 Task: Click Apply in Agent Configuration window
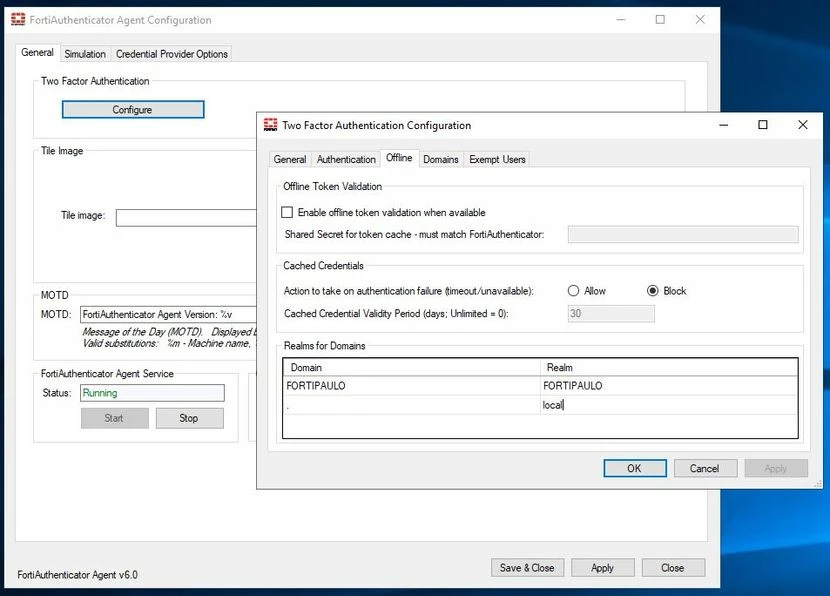click(603, 568)
